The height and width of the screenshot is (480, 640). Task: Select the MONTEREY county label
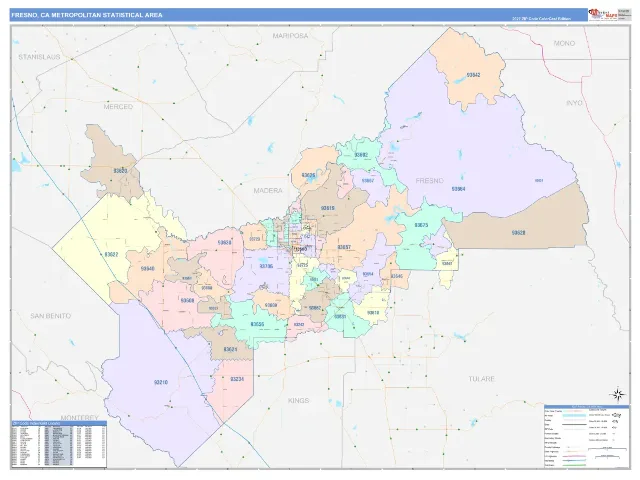[x=80, y=418]
